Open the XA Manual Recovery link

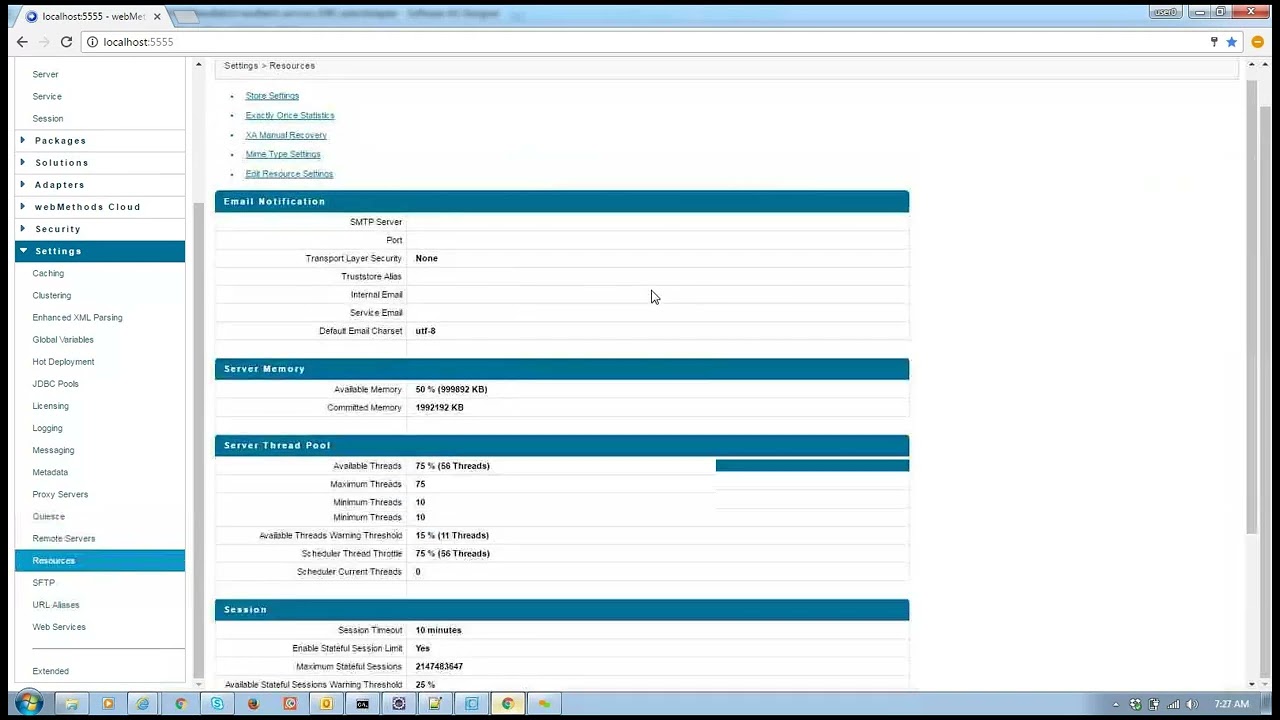click(x=286, y=135)
